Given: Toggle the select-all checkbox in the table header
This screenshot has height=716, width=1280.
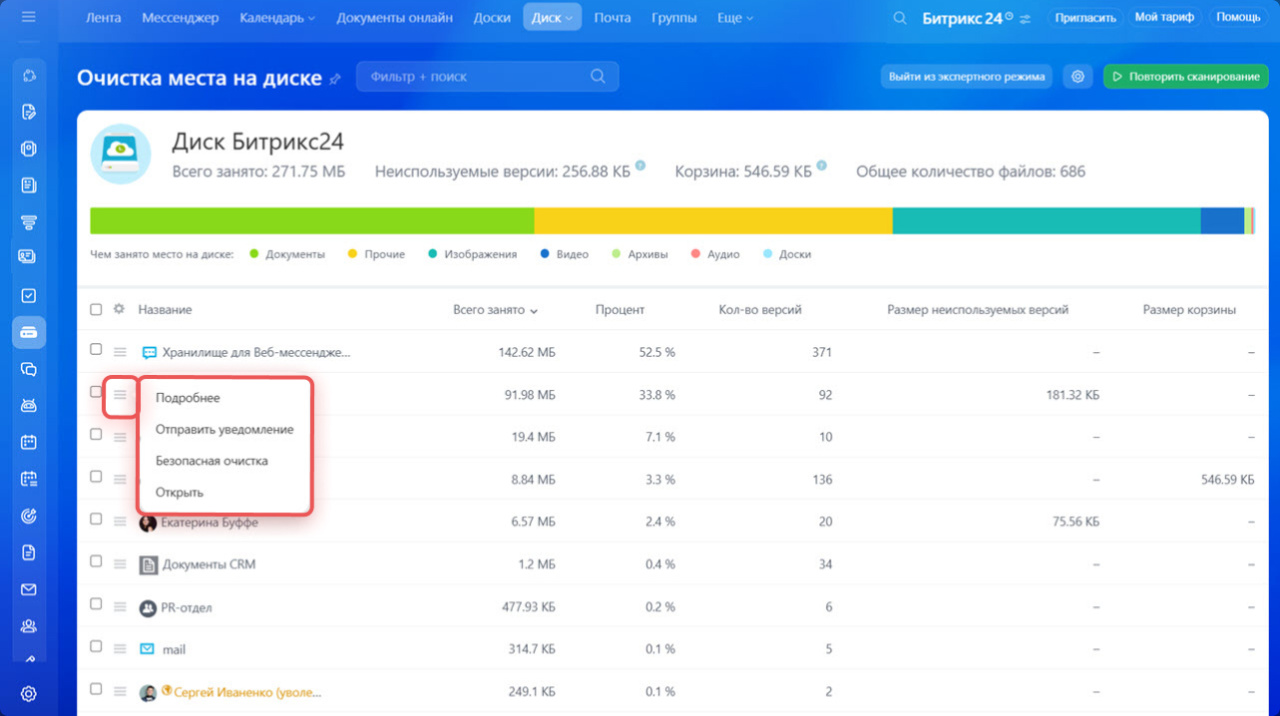Looking at the screenshot, I should [96, 310].
